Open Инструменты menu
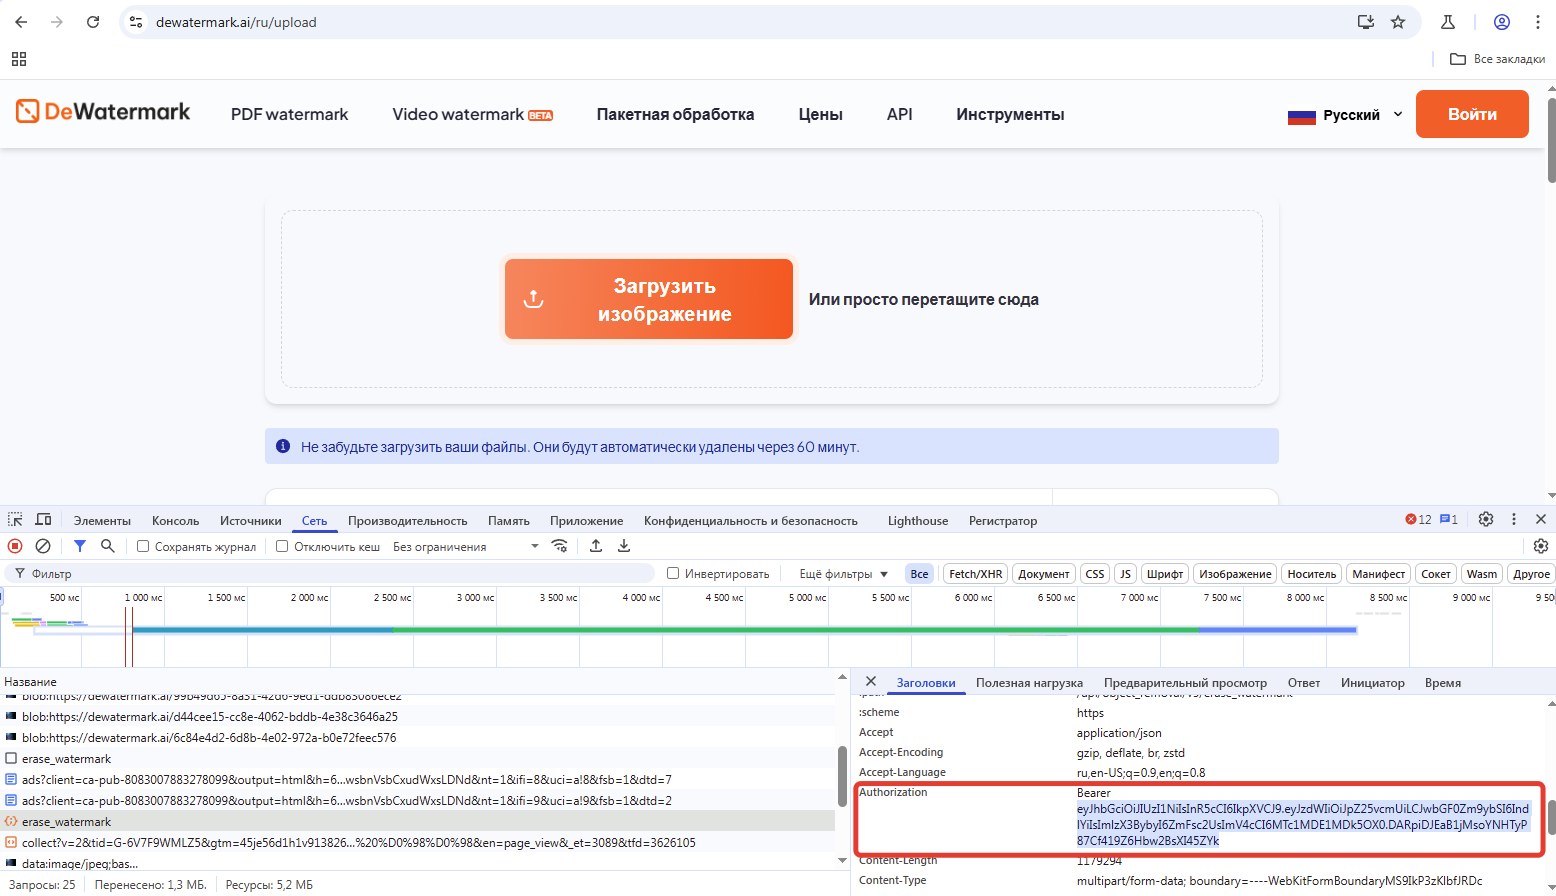This screenshot has height=896, width=1556. 1010,115
